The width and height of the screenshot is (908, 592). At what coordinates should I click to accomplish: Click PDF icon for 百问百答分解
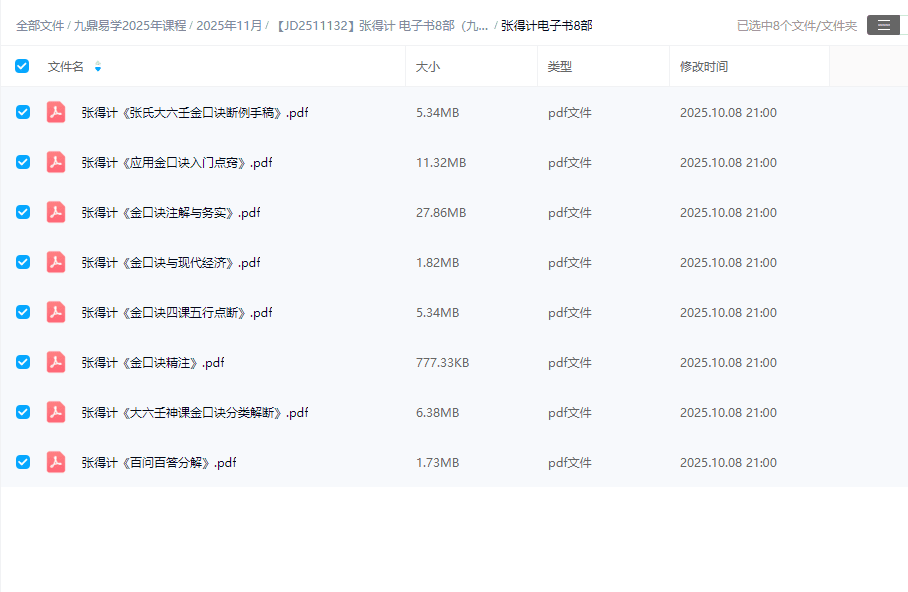click(x=56, y=462)
